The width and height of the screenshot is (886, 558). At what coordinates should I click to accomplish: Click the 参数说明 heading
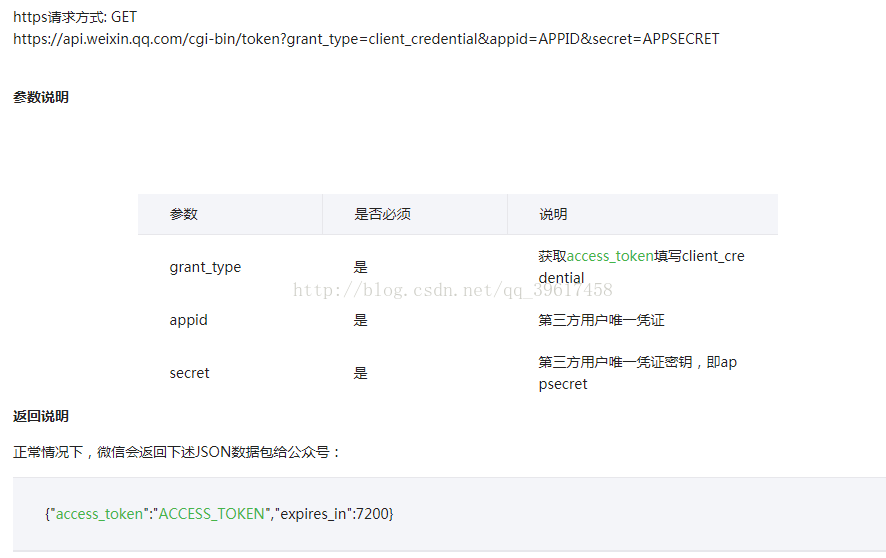41,97
